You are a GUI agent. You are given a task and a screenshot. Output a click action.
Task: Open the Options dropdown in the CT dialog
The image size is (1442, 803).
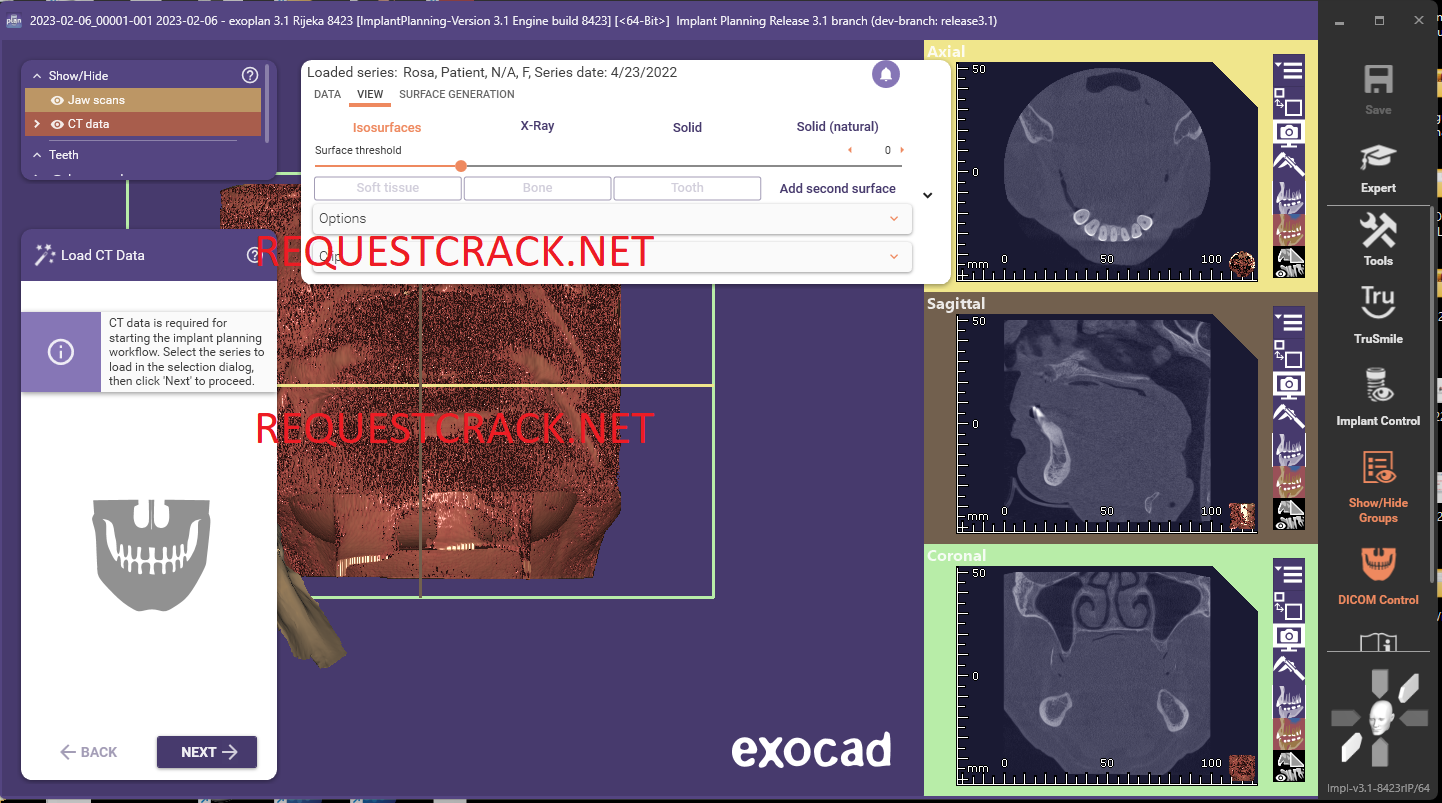[x=612, y=218]
